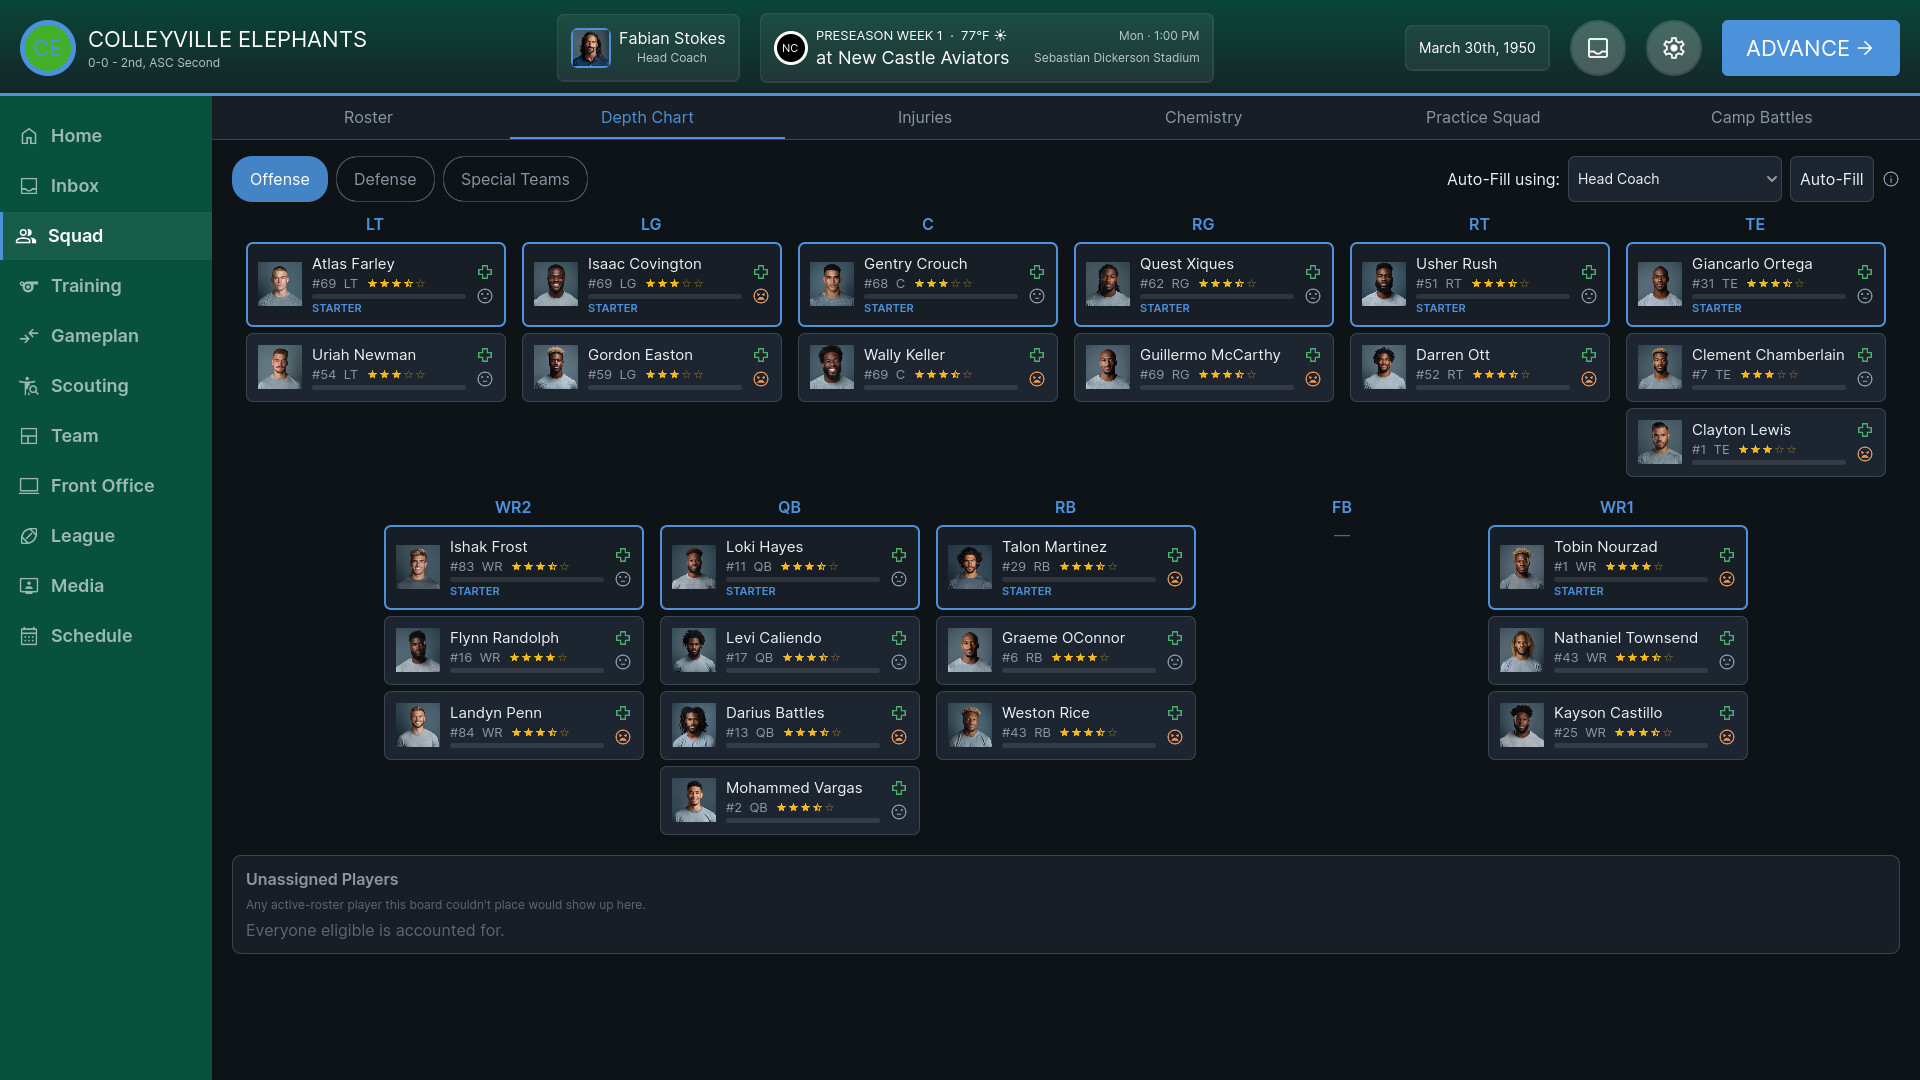This screenshot has width=1920, height=1080.
Task: Open the settings gear icon
Action: [x=1674, y=48]
